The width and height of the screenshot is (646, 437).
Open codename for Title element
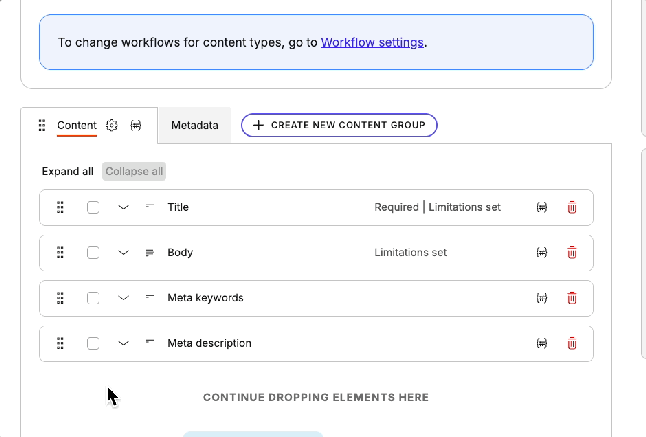542,207
